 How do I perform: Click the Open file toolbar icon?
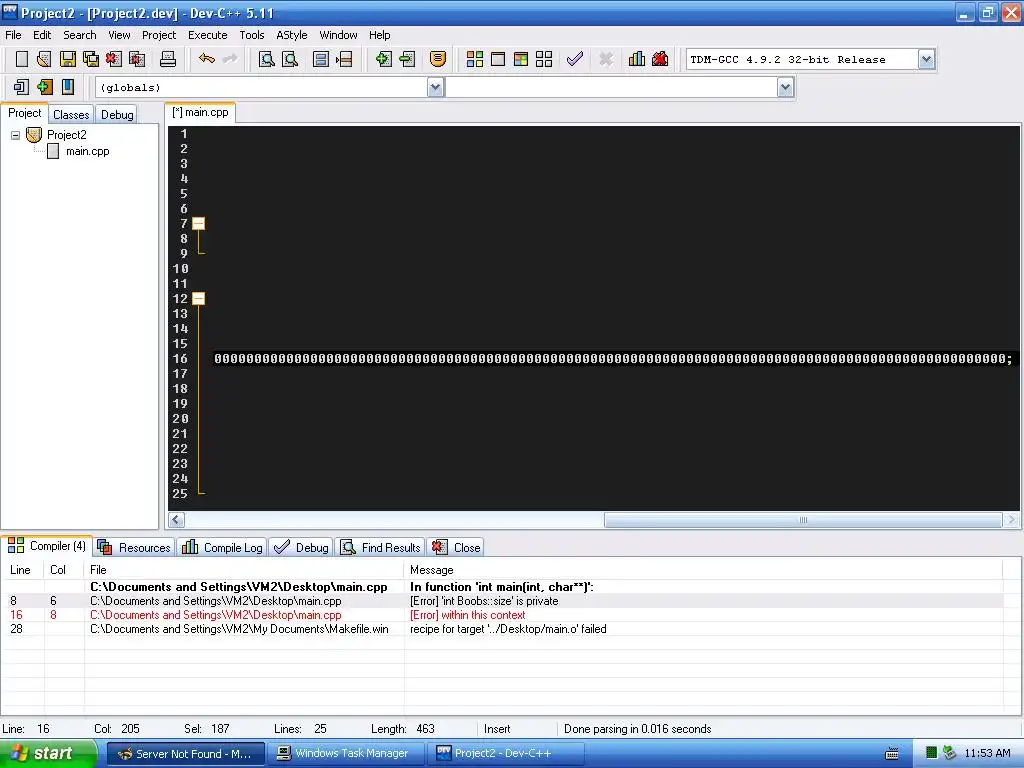[44, 59]
